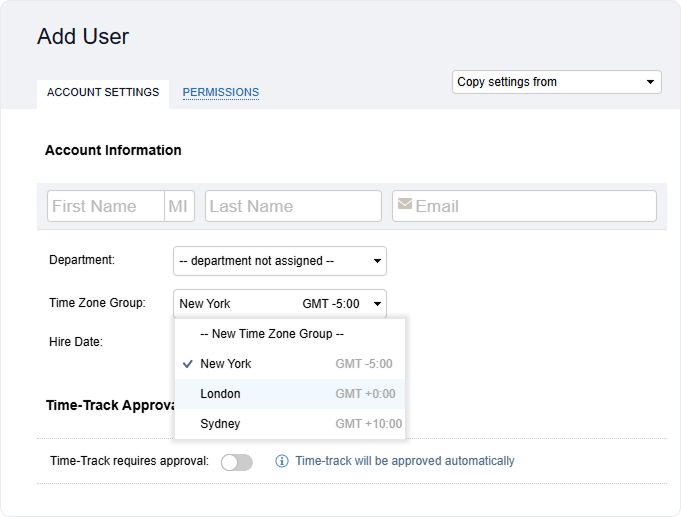Click the Last Name input field

[x=293, y=206]
